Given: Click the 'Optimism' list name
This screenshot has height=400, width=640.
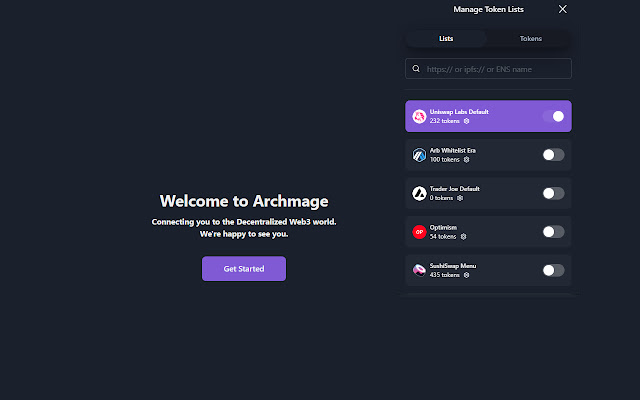Looking at the screenshot, I should [443, 227].
